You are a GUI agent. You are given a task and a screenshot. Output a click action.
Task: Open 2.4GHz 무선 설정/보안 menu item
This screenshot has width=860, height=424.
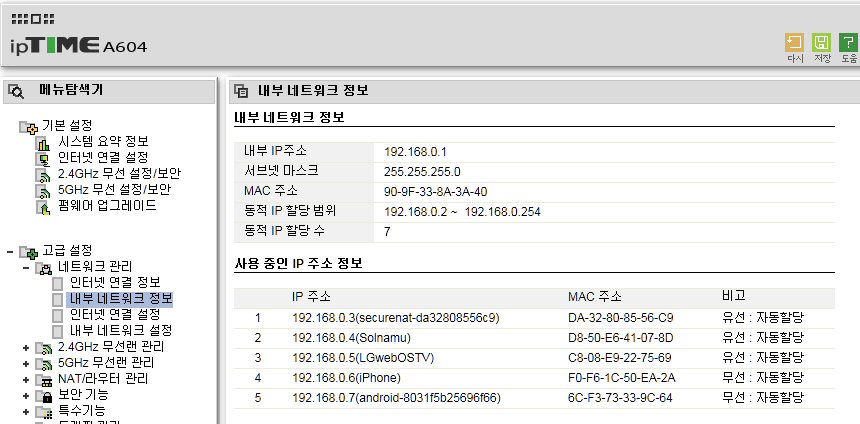pos(120,174)
